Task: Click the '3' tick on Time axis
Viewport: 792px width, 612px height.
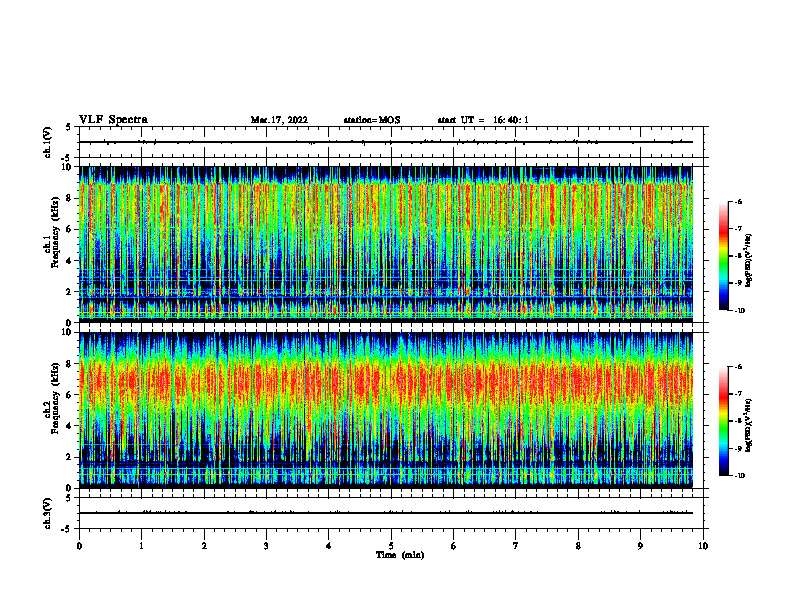Action: pyautogui.click(x=266, y=546)
